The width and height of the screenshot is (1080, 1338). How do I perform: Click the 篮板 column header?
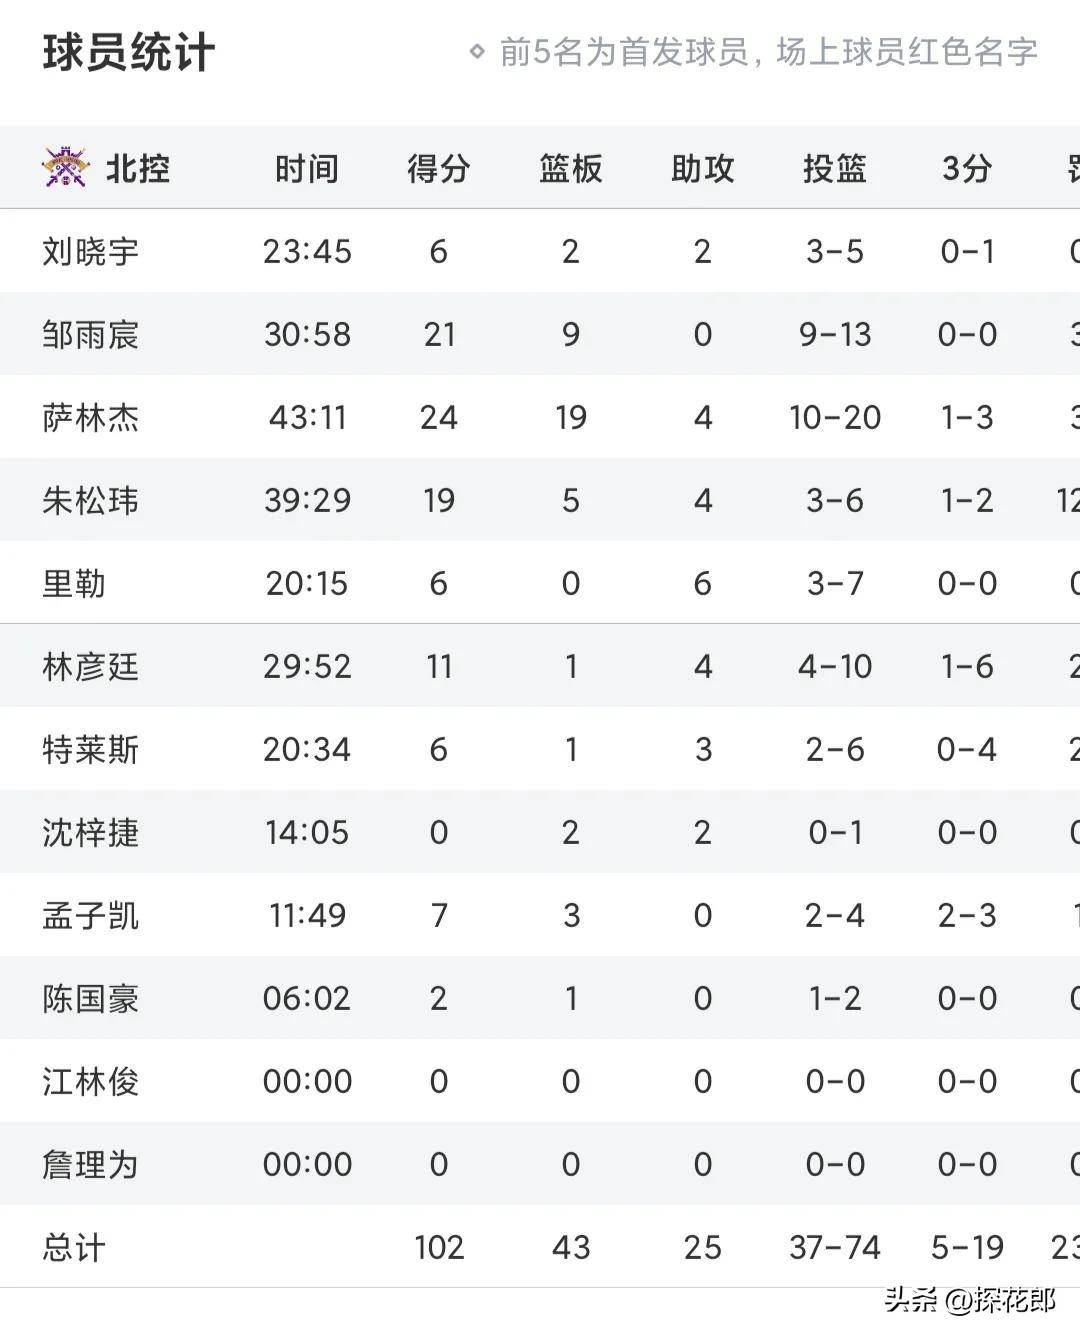(570, 168)
